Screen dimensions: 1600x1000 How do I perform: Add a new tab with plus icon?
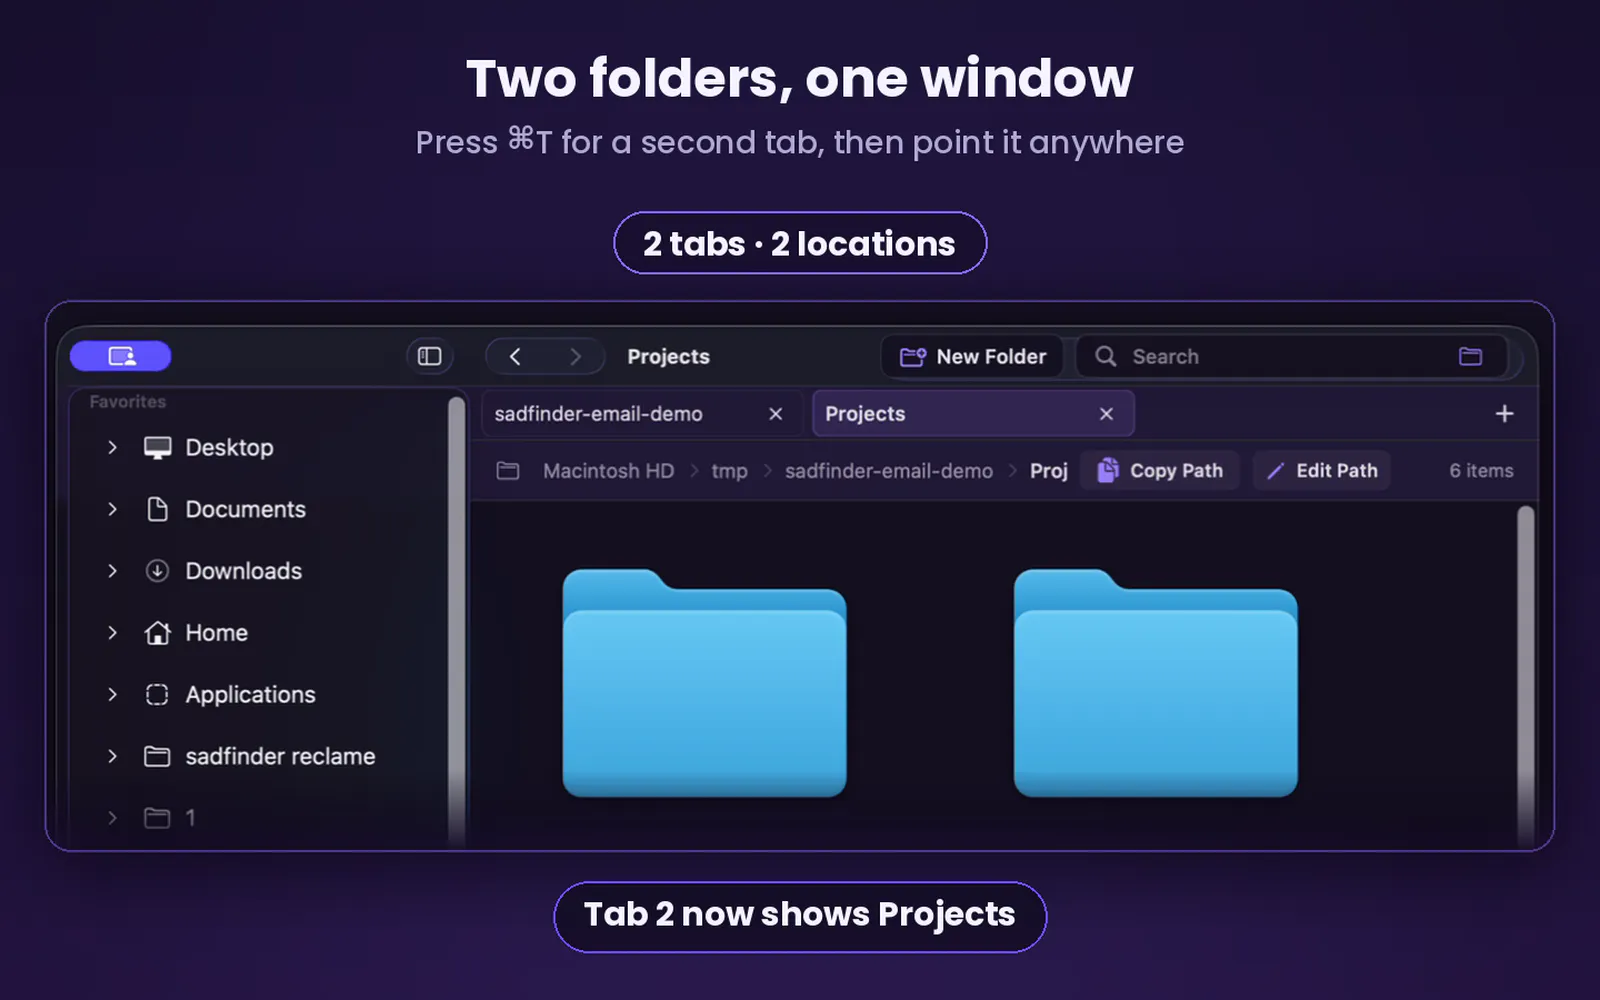[1504, 413]
